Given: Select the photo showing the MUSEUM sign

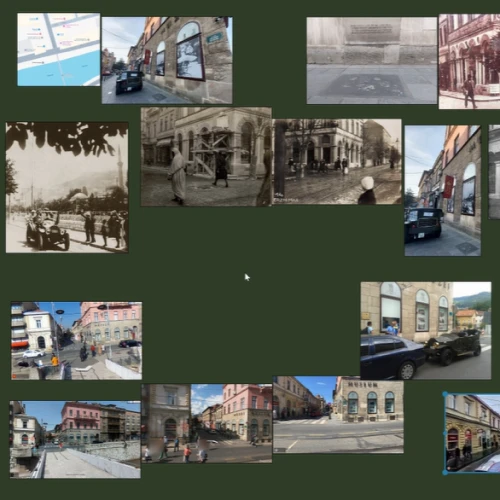Looking at the screenshot, I should 338,415.
